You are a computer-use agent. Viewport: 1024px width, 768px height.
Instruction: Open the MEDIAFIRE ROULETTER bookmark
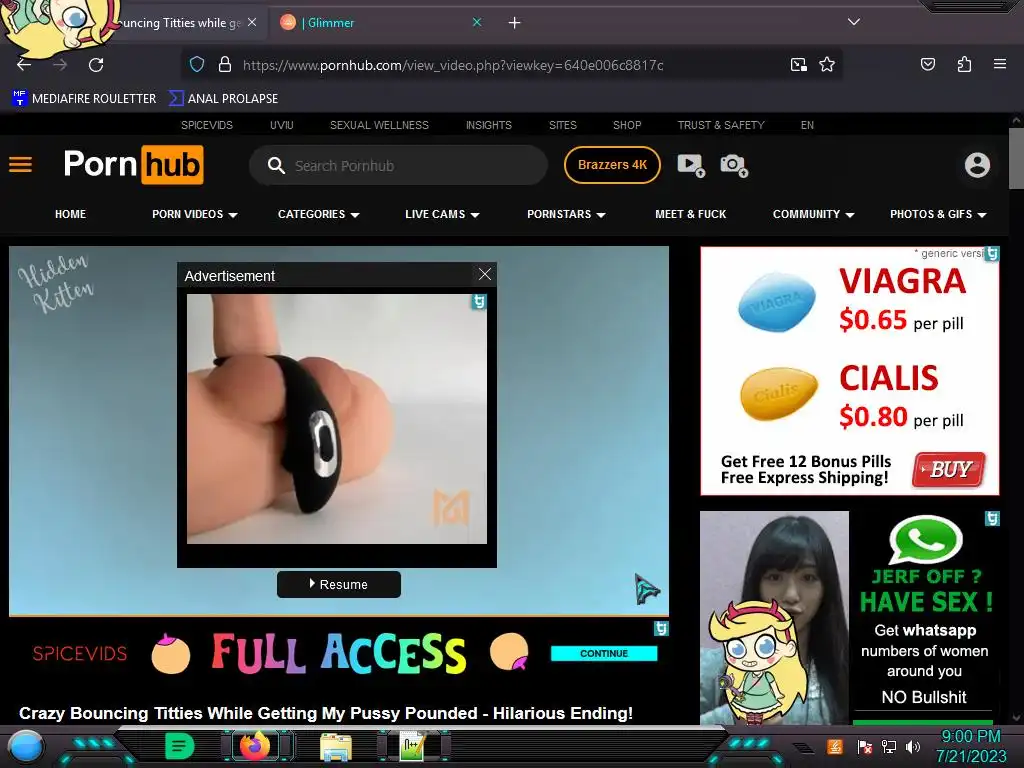point(84,98)
